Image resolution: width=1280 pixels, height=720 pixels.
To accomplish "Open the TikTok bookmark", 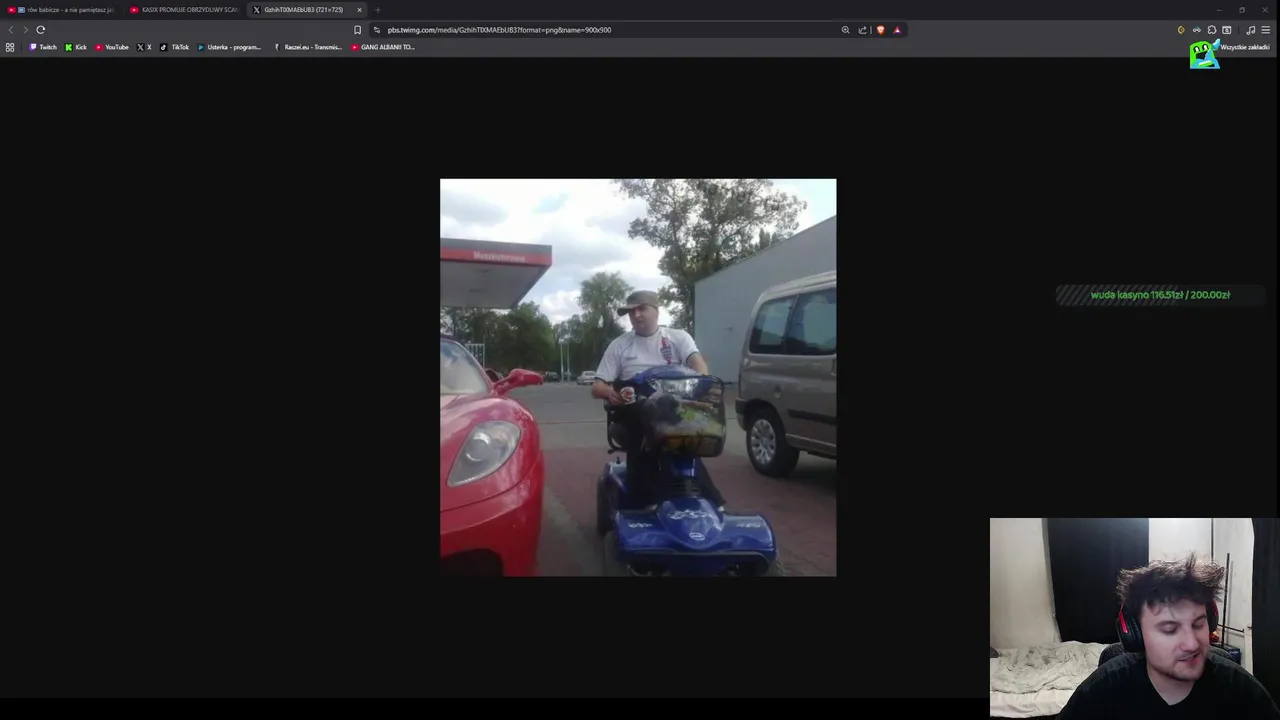I will (x=175, y=47).
